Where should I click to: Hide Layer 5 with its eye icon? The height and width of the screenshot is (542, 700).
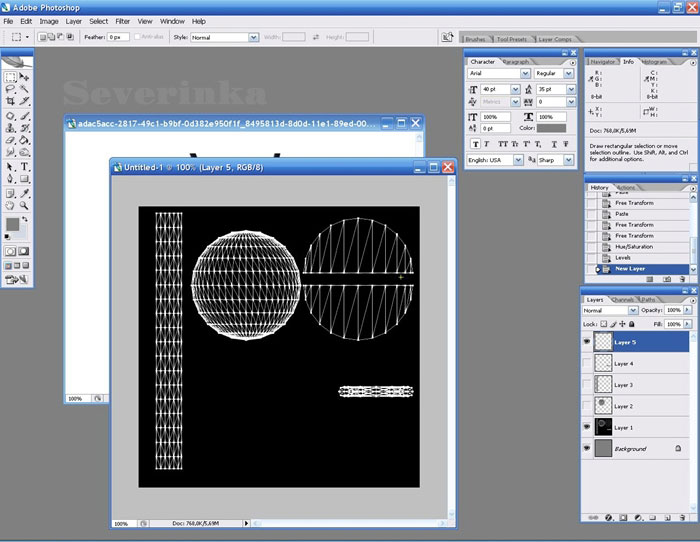pyautogui.click(x=588, y=342)
